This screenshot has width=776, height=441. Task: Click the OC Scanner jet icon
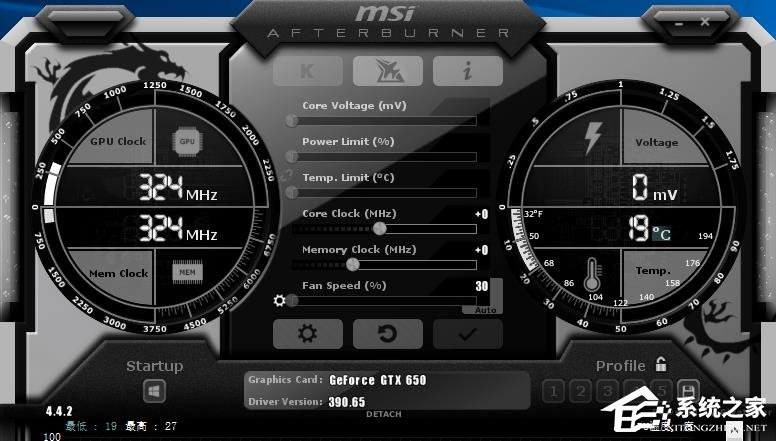click(x=387, y=70)
